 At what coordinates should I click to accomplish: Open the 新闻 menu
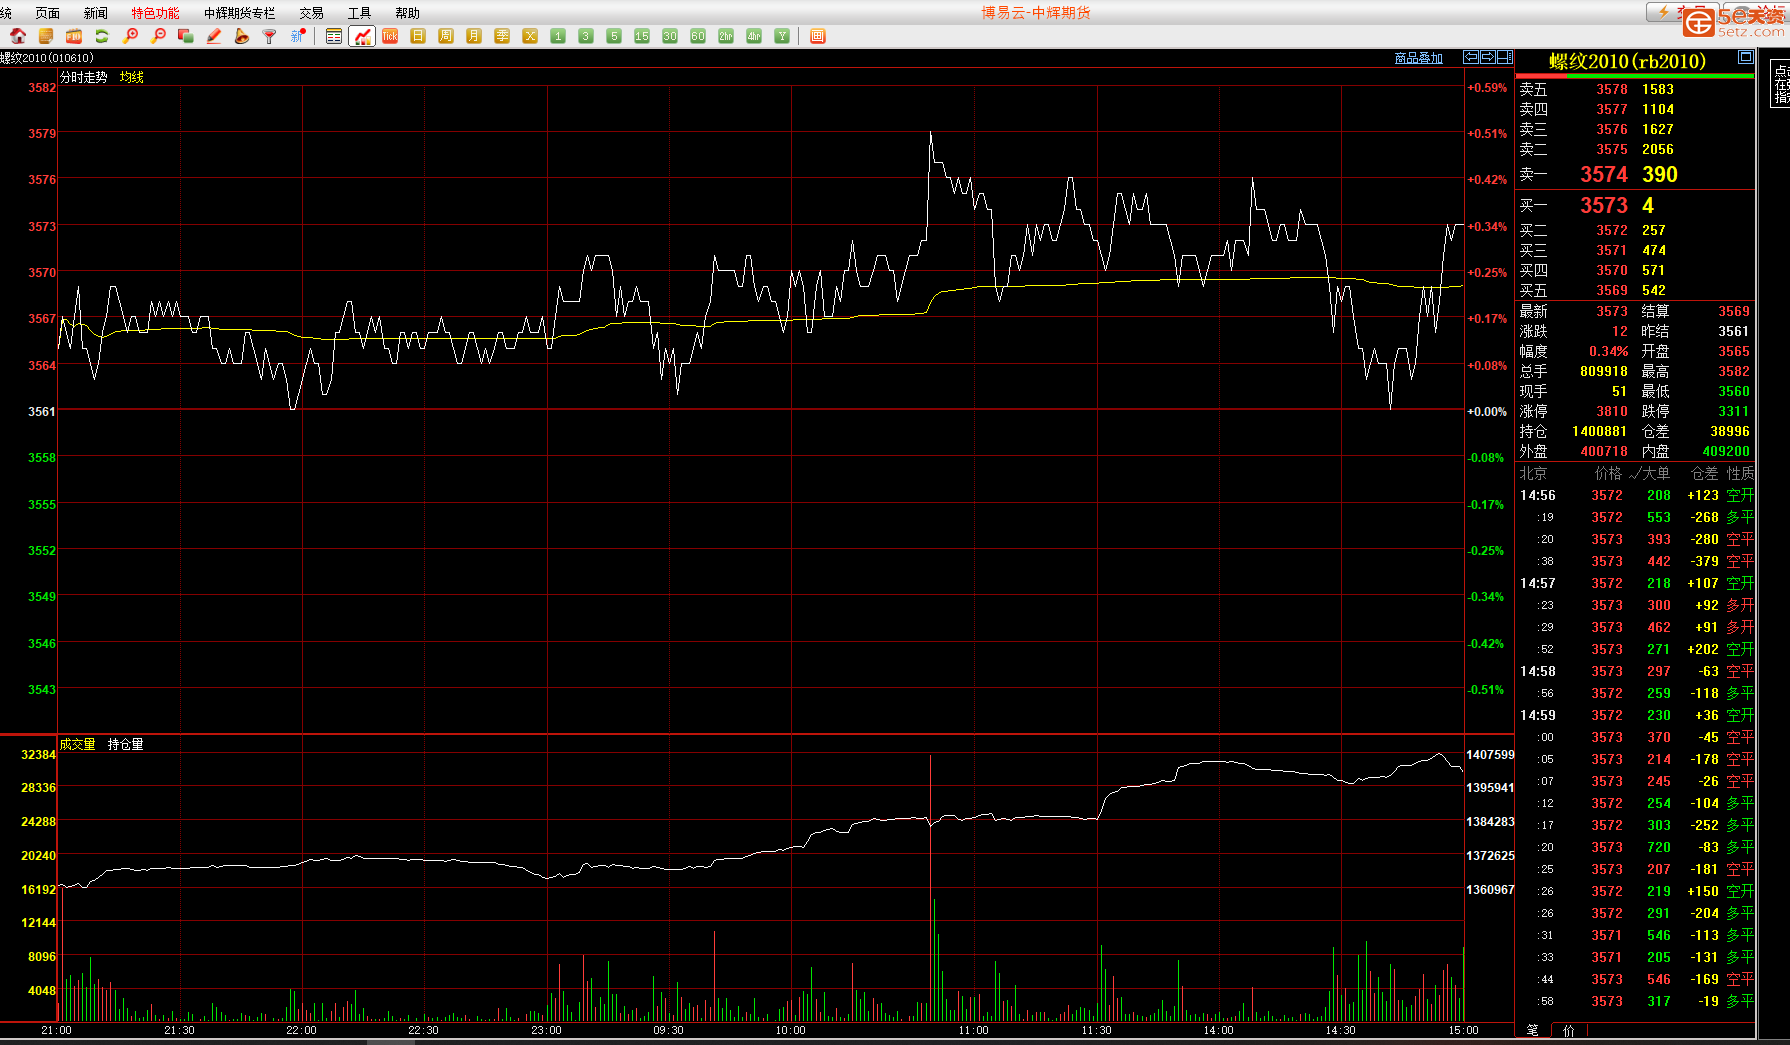[96, 13]
